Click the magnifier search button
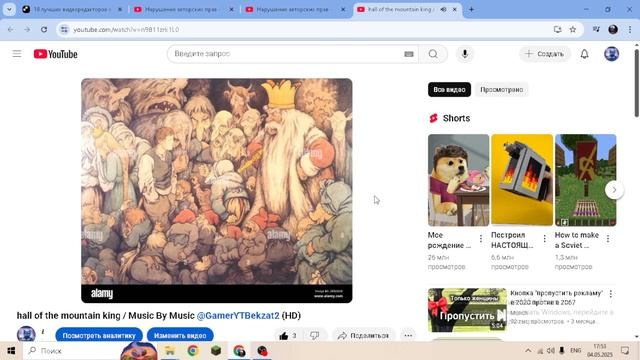This screenshot has height=360, width=640. point(433,54)
